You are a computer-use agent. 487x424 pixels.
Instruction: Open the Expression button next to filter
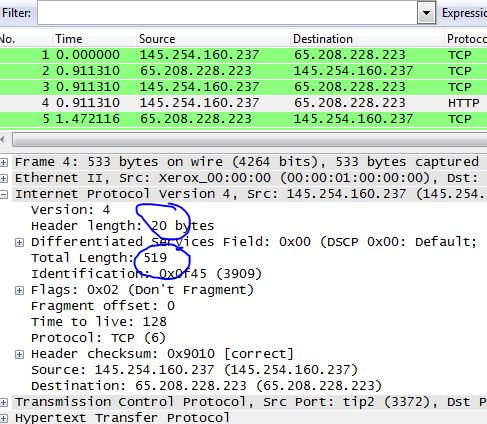click(x=464, y=13)
